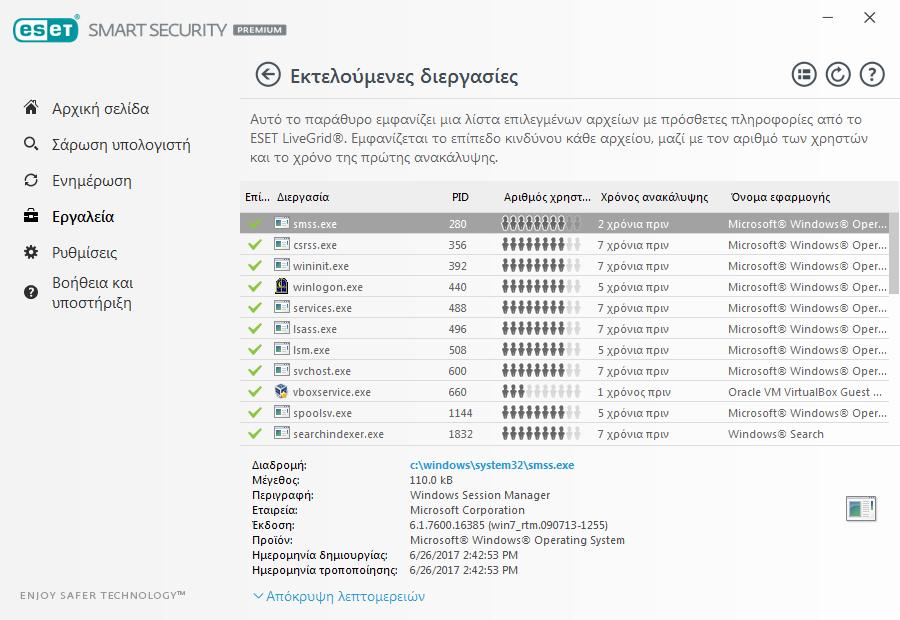Image resolution: width=900 pixels, height=620 pixels.
Task: Click the process list vertical scrollbar thumb
Action: (894, 253)
